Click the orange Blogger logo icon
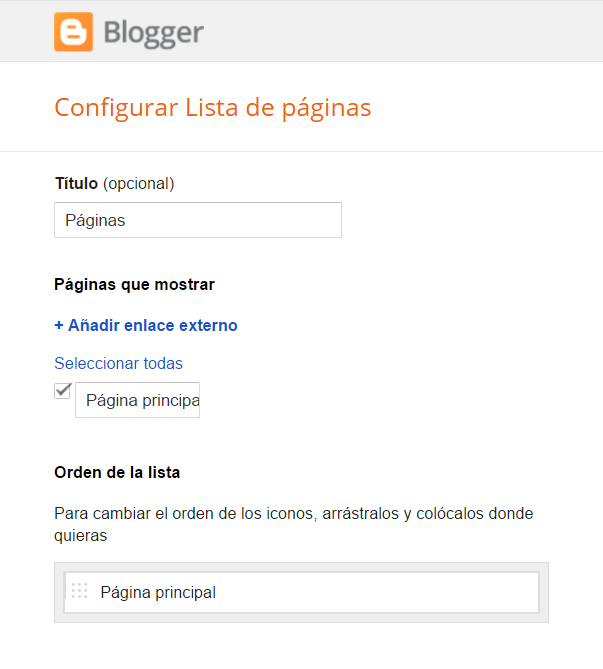The width and height of the screenshot is (603, 669). point(73,32)
